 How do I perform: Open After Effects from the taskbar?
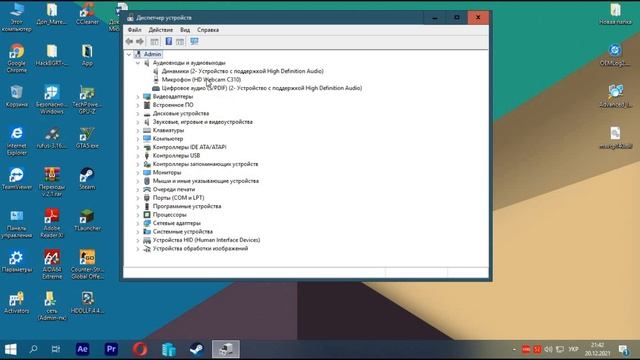coord(82,349)
